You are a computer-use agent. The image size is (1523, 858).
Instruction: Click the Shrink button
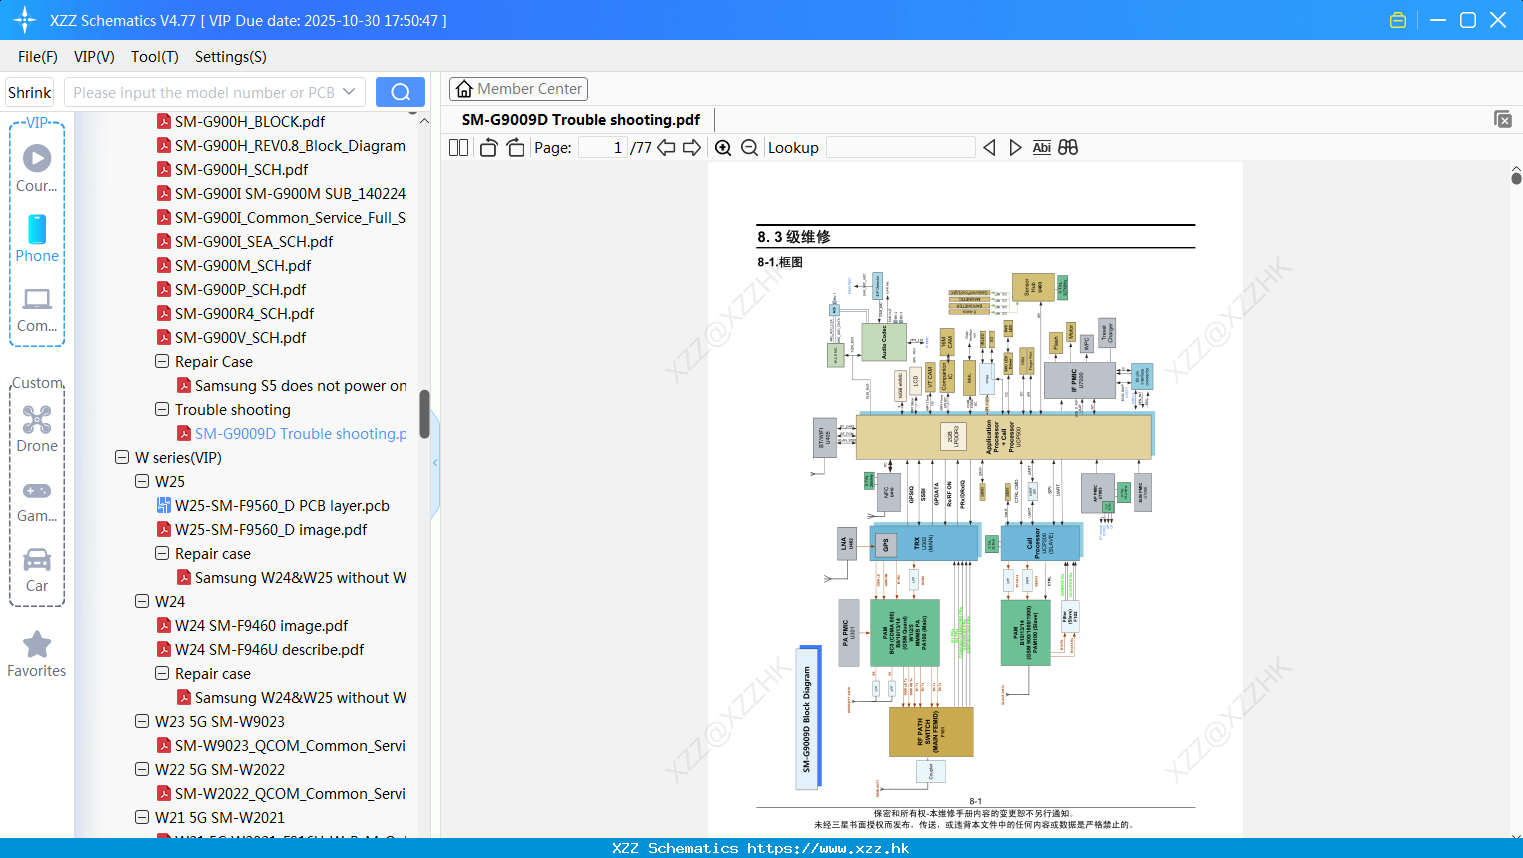coord(30,92)
